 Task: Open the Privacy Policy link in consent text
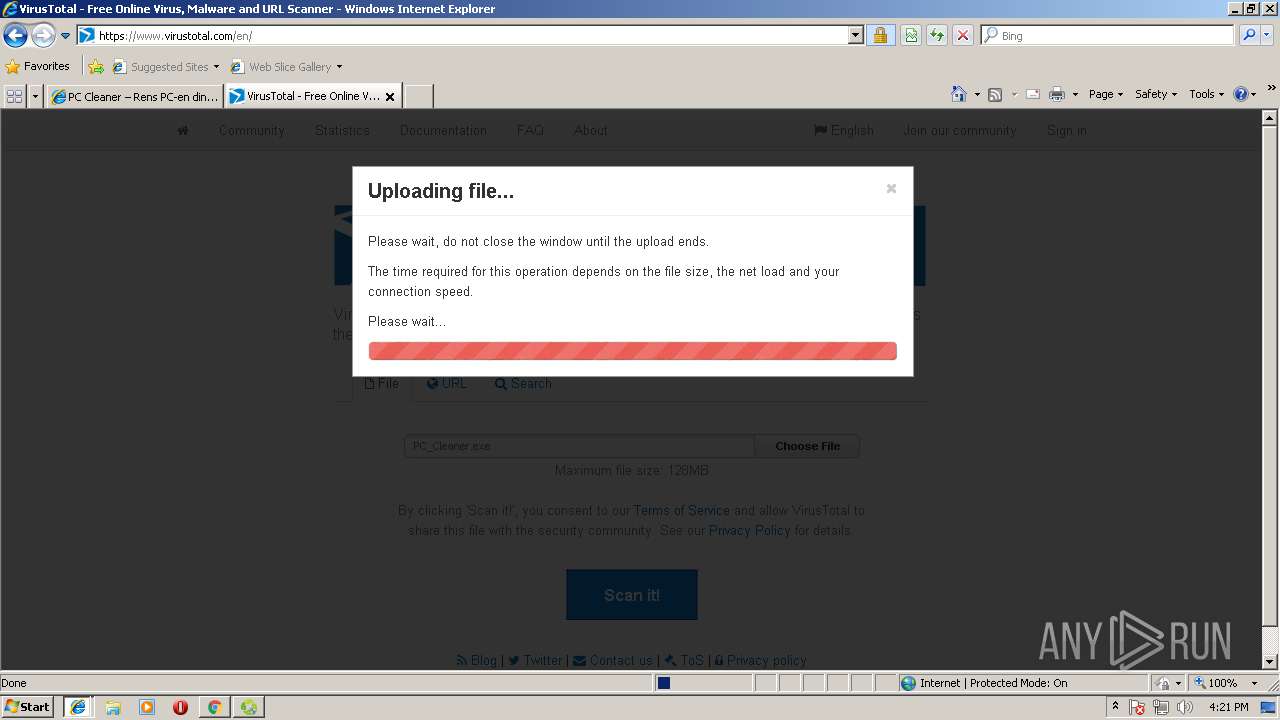pyautogui.click(x=749, y=530)
